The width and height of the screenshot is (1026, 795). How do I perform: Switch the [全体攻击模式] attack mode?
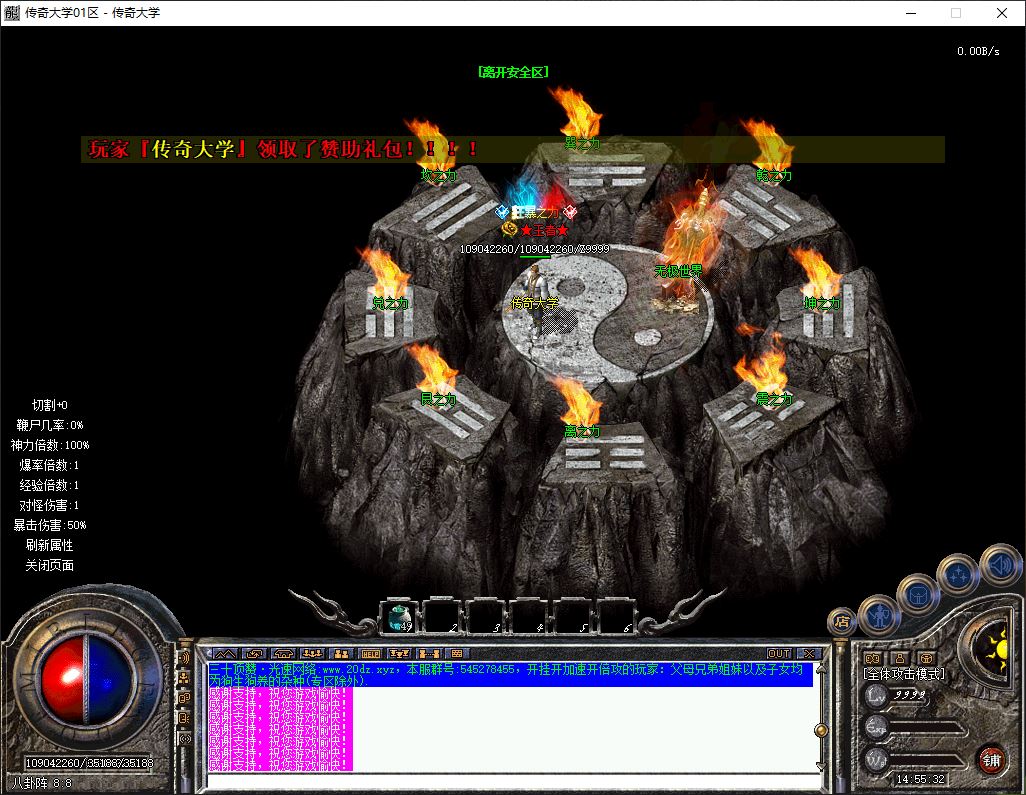904,674
